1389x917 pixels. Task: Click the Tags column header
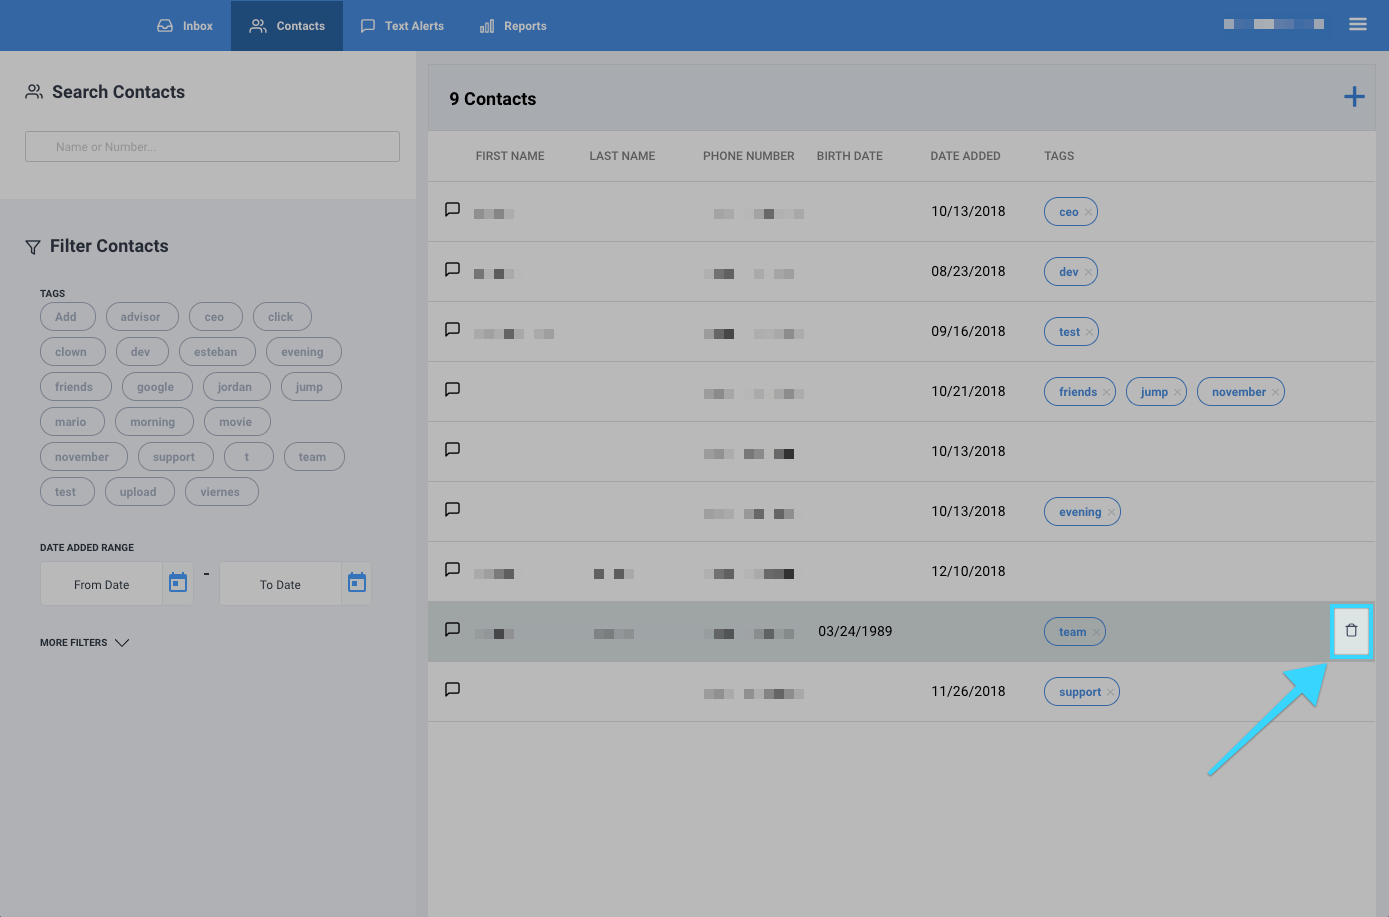coord(1059,156)
